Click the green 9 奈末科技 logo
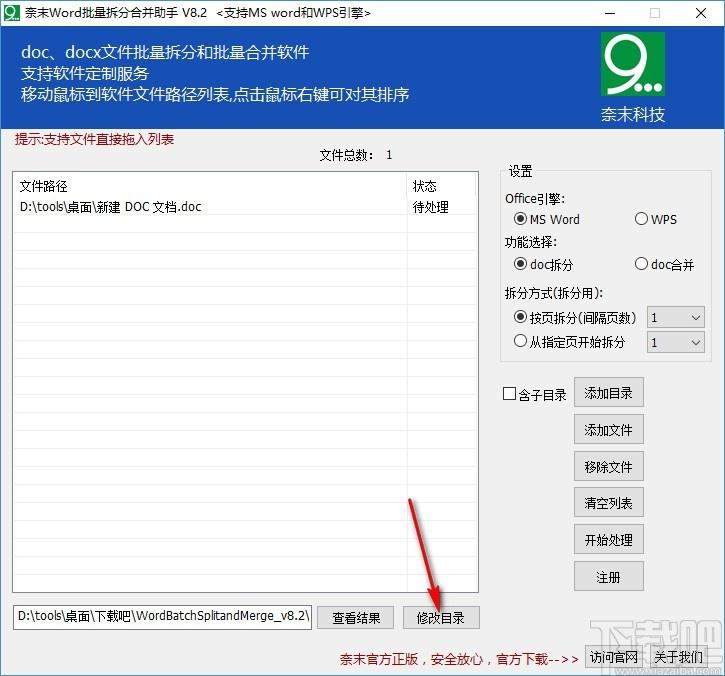 (x=633, y=64)
